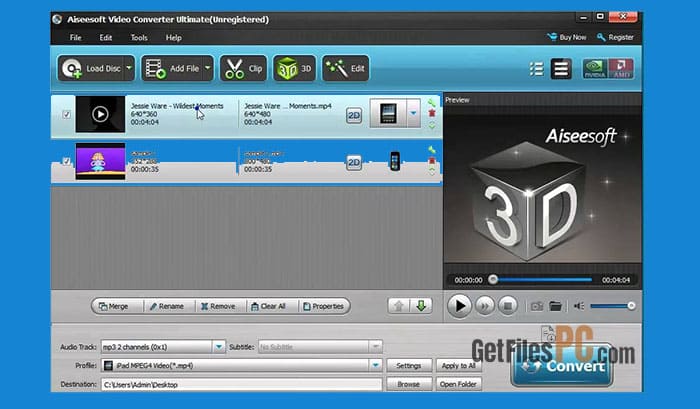This screenshot has width=700, height=409.
Task: Click green edit icon on second row
Action: (432, 150)
